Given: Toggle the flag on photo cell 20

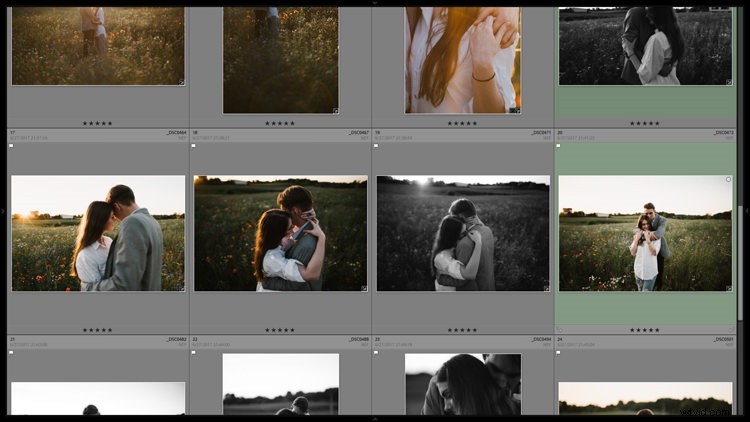Looking at the screenshot, I should 558,146.
